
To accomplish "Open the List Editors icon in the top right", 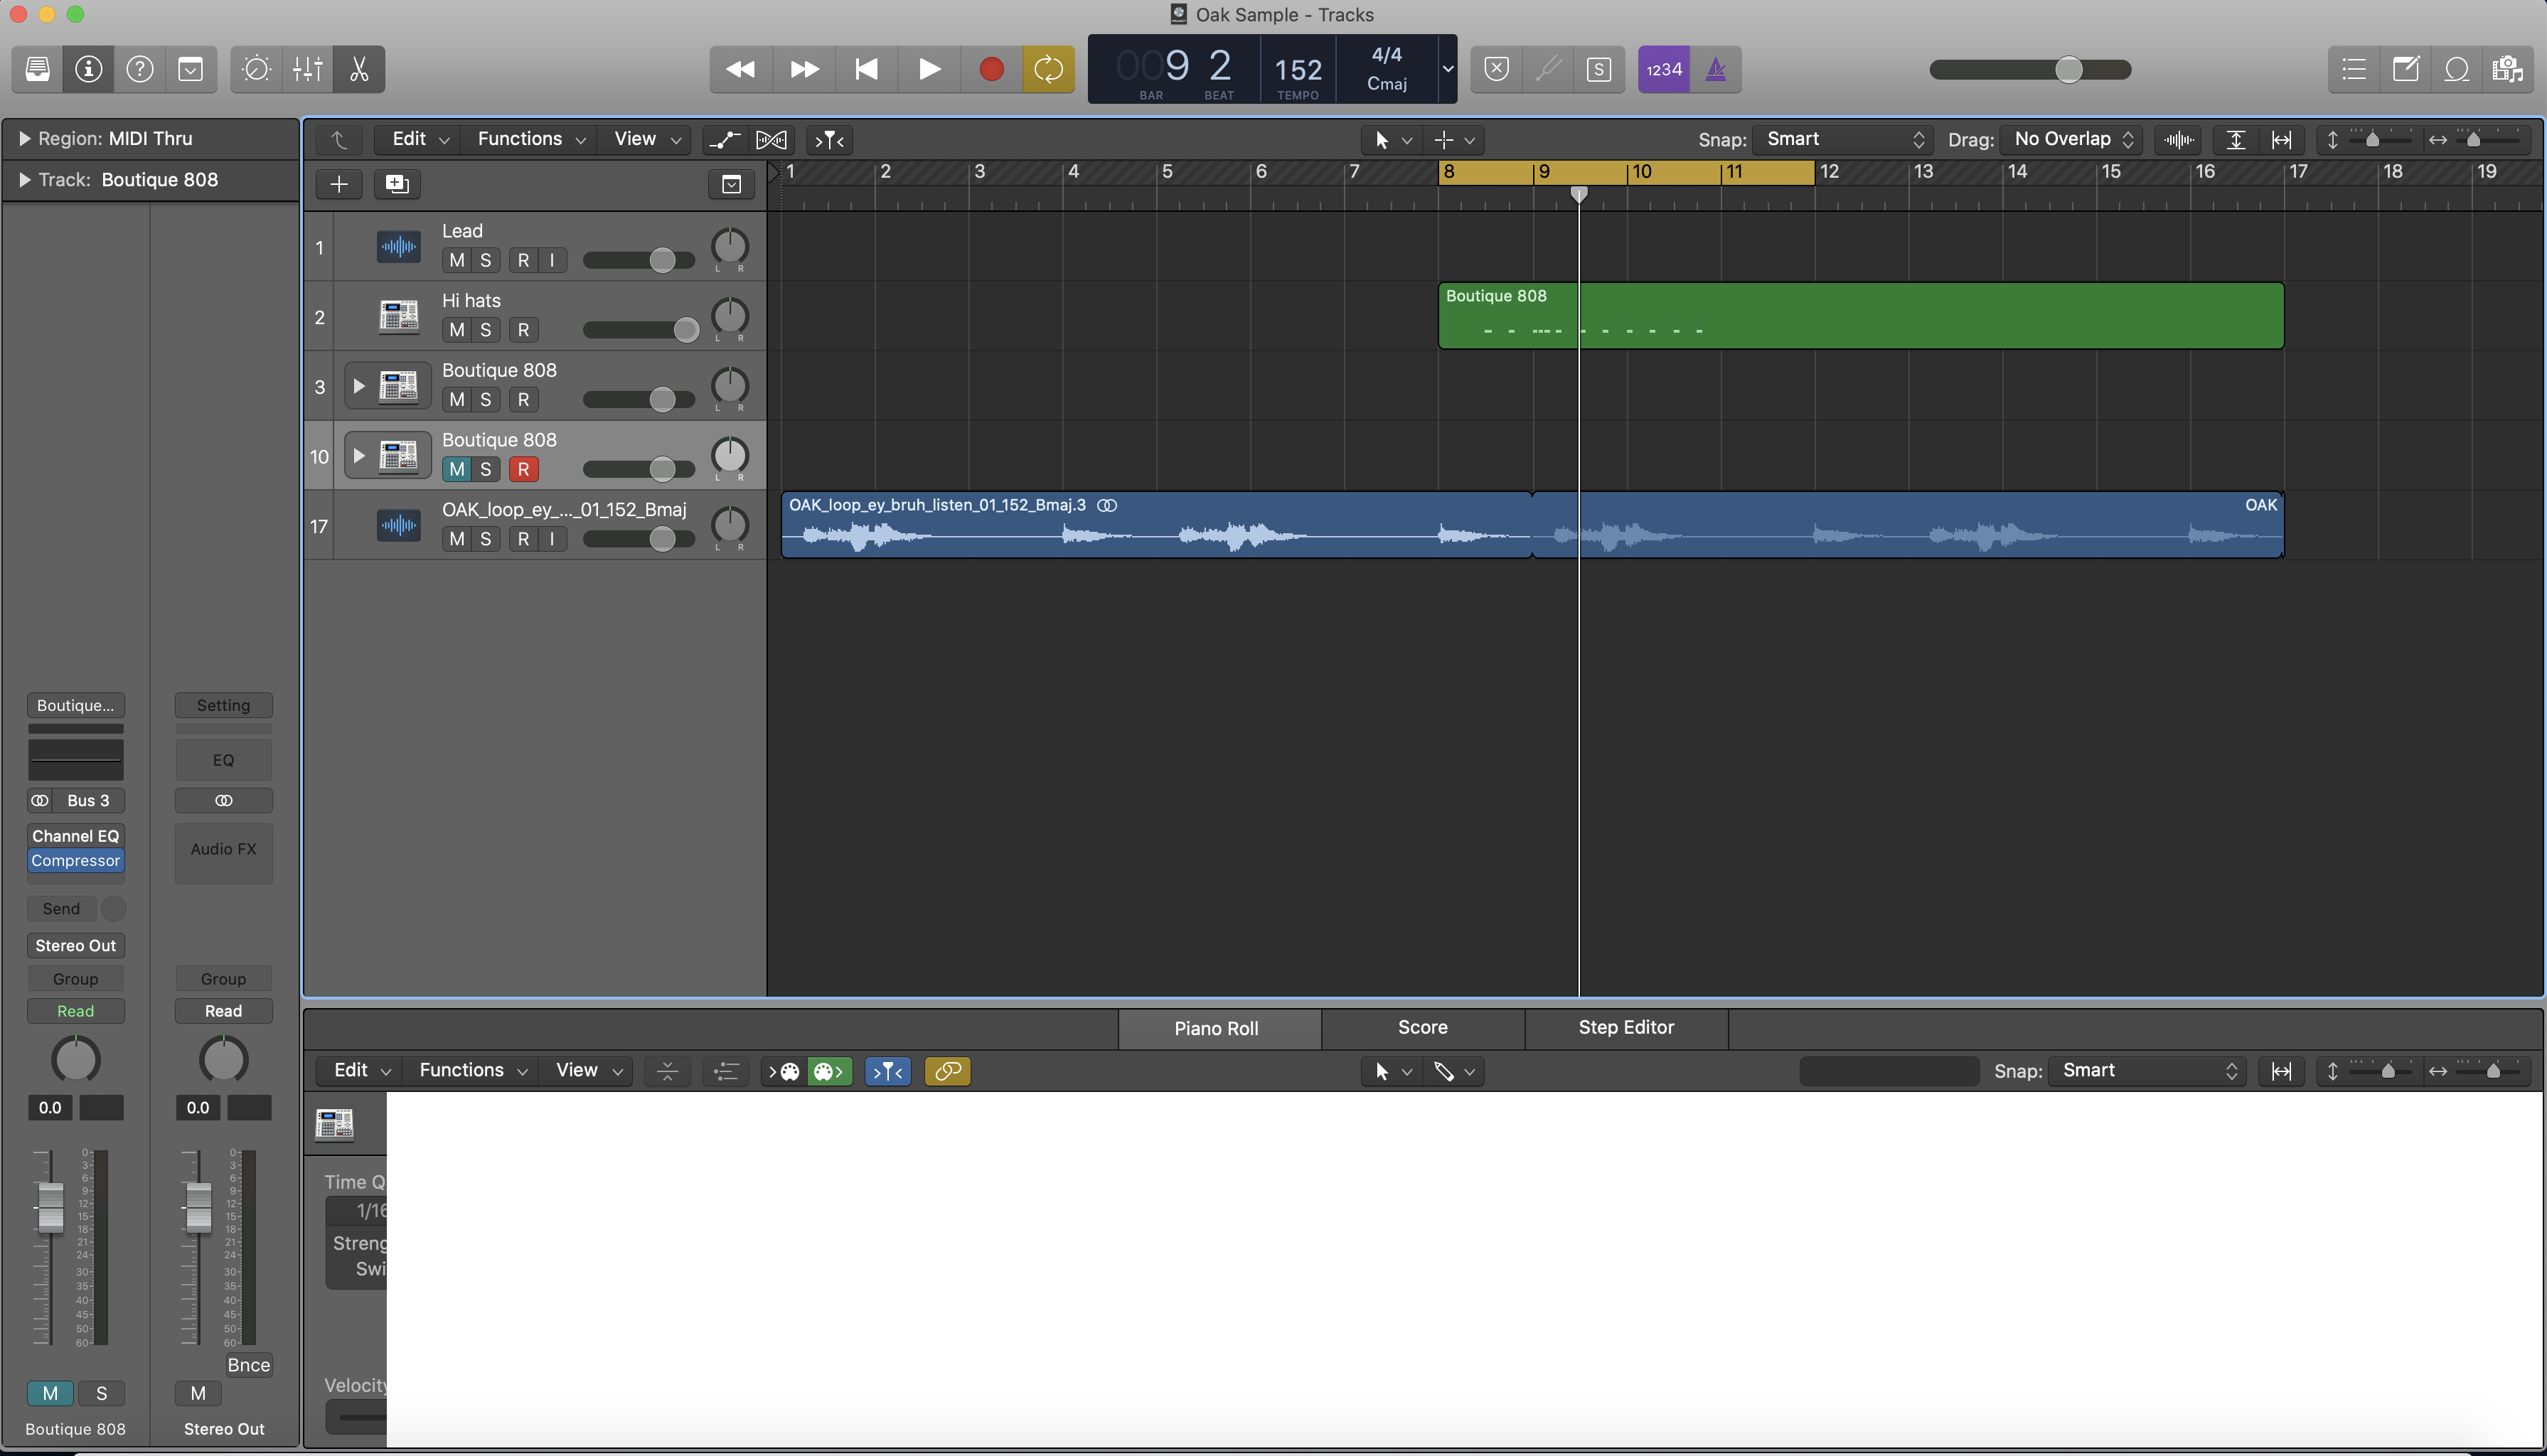I will pos(2353,69).
